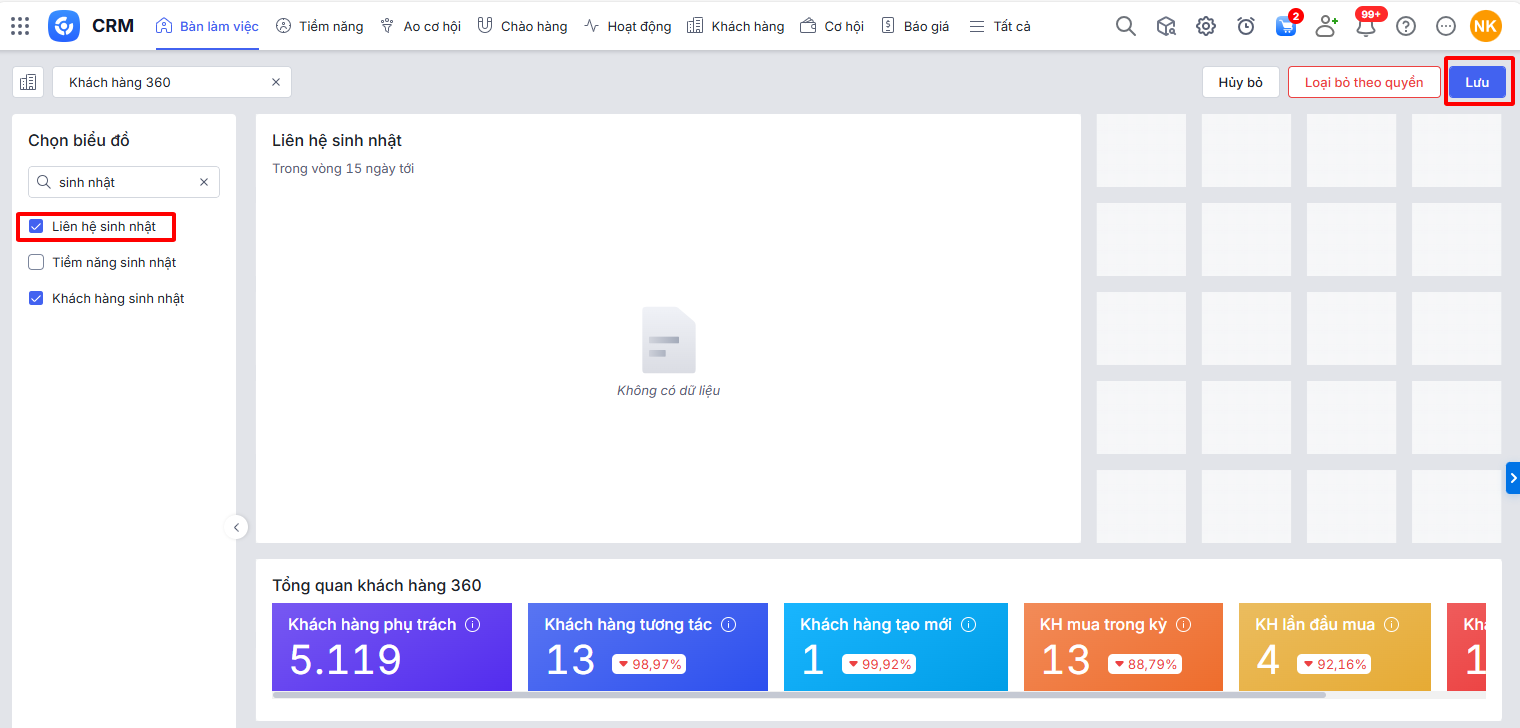Open the settings gear icon
The image size is (1520, 728).
click(x=1206, y=27)
